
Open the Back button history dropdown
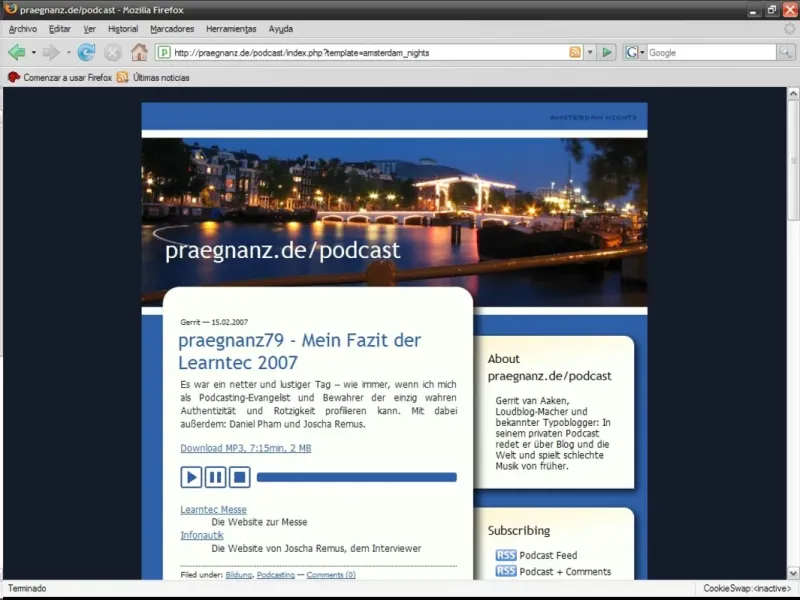tap(34, 52)
